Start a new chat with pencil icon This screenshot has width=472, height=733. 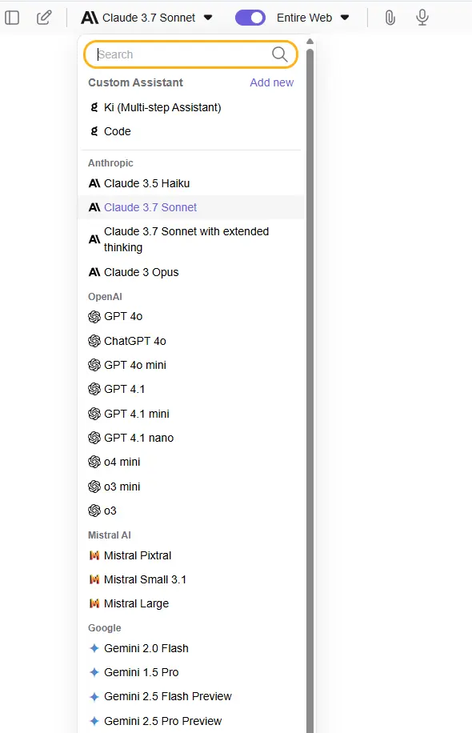(x=44, y=18)
